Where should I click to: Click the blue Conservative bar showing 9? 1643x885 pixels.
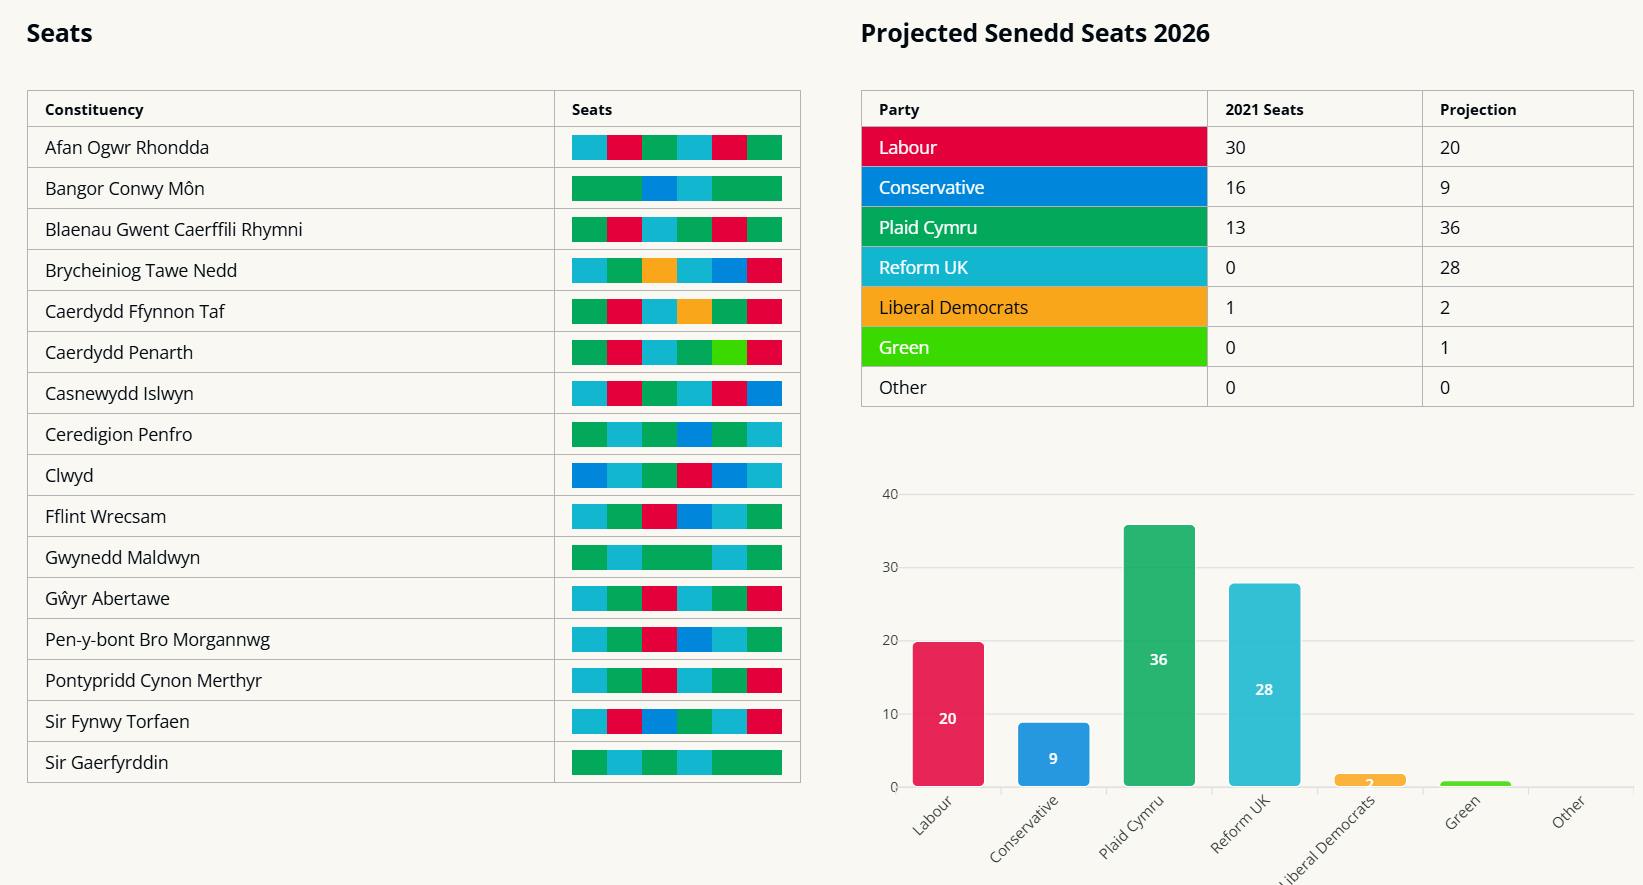pyautogui.click(x=1053, y=754)
